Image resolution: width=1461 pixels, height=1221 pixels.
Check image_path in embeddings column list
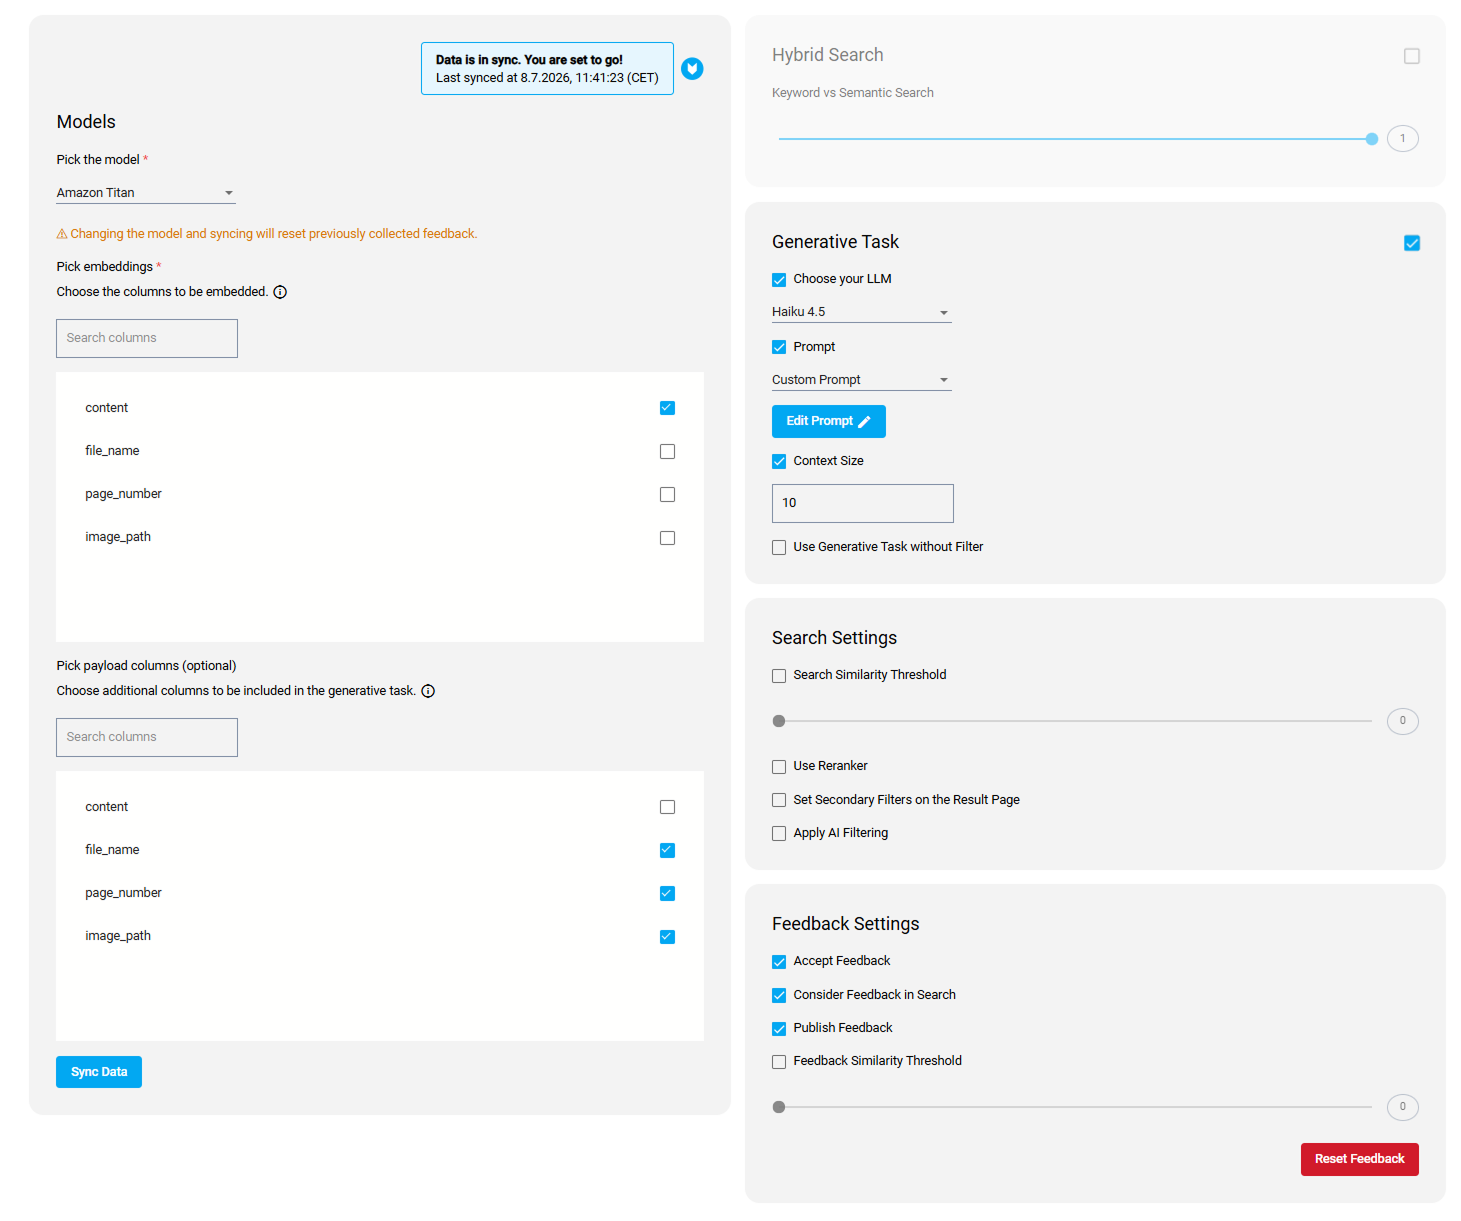point(667,537)
